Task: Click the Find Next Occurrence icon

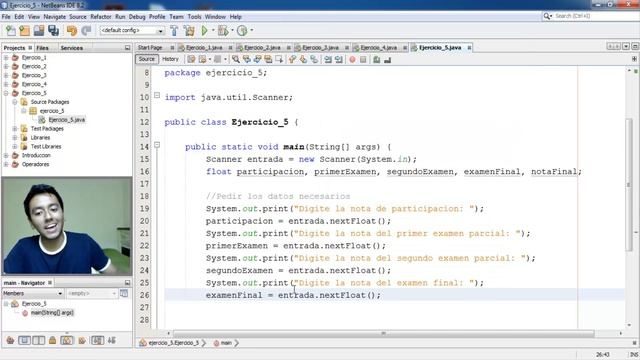Action: pyautogui.click(x=257, y=60)
